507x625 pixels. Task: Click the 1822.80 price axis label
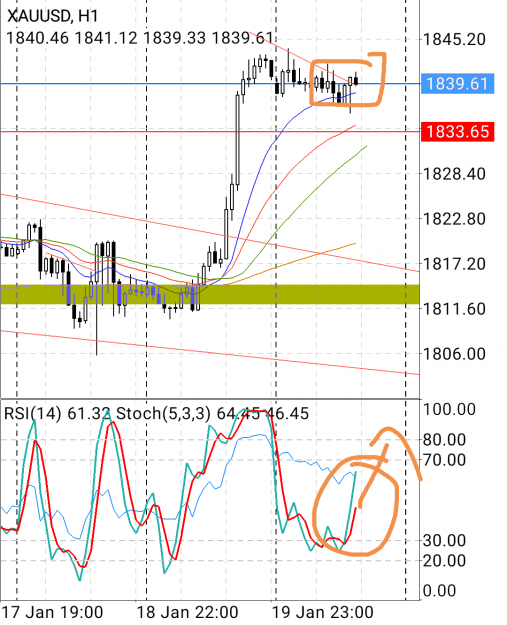(x=454, y=219)
